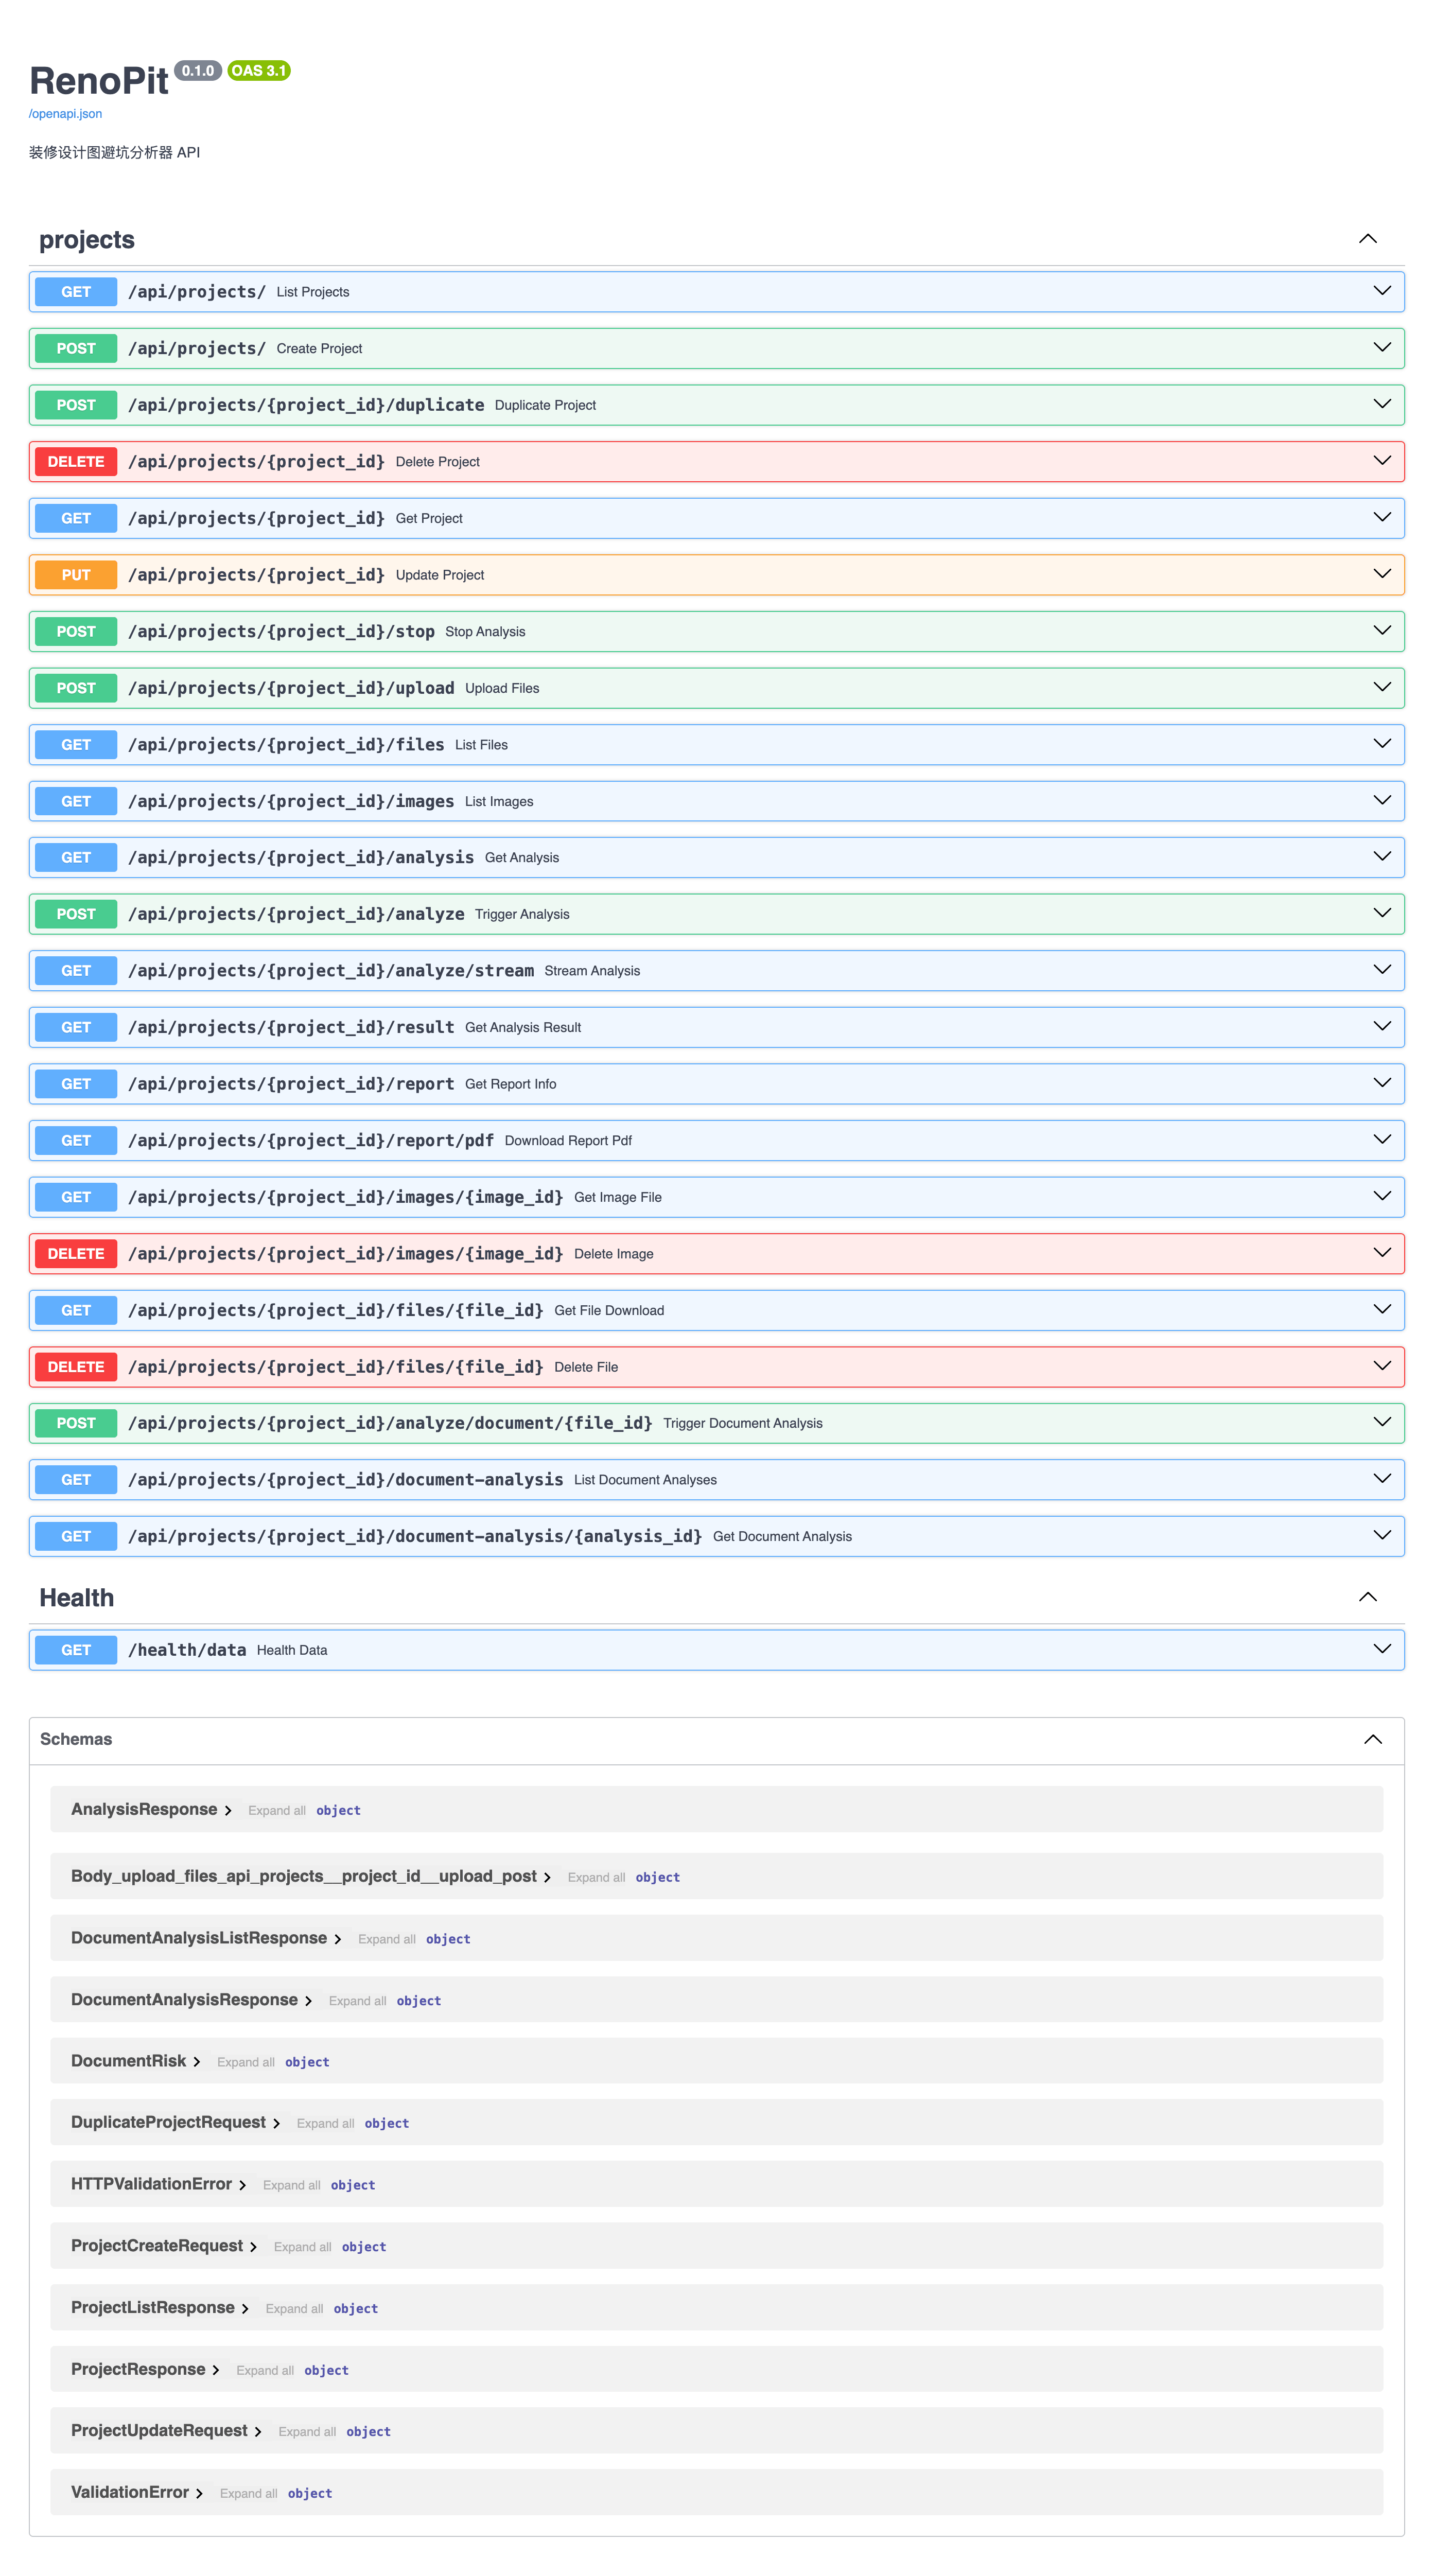
Task: Open the /api/projects/{project_id}/report/pdf endpoint path
Action: click(311, 1140)
